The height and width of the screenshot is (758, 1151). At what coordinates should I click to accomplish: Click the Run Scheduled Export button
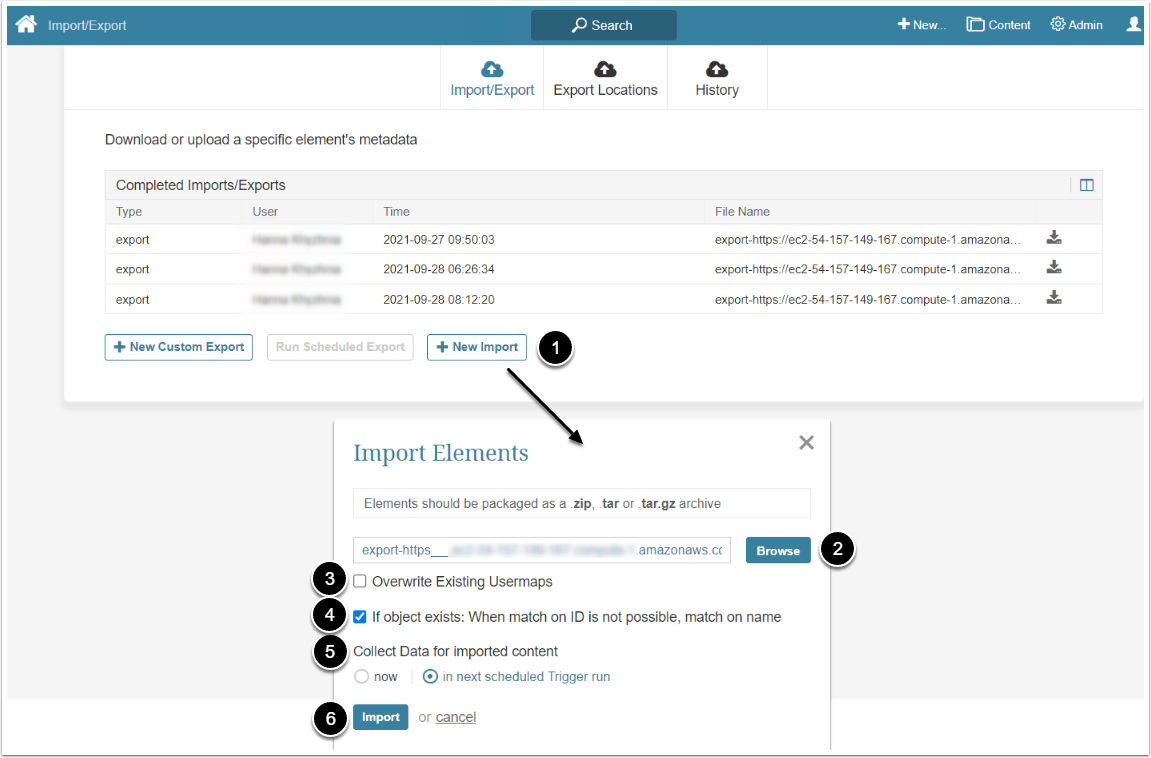click(x=340, y=347)
